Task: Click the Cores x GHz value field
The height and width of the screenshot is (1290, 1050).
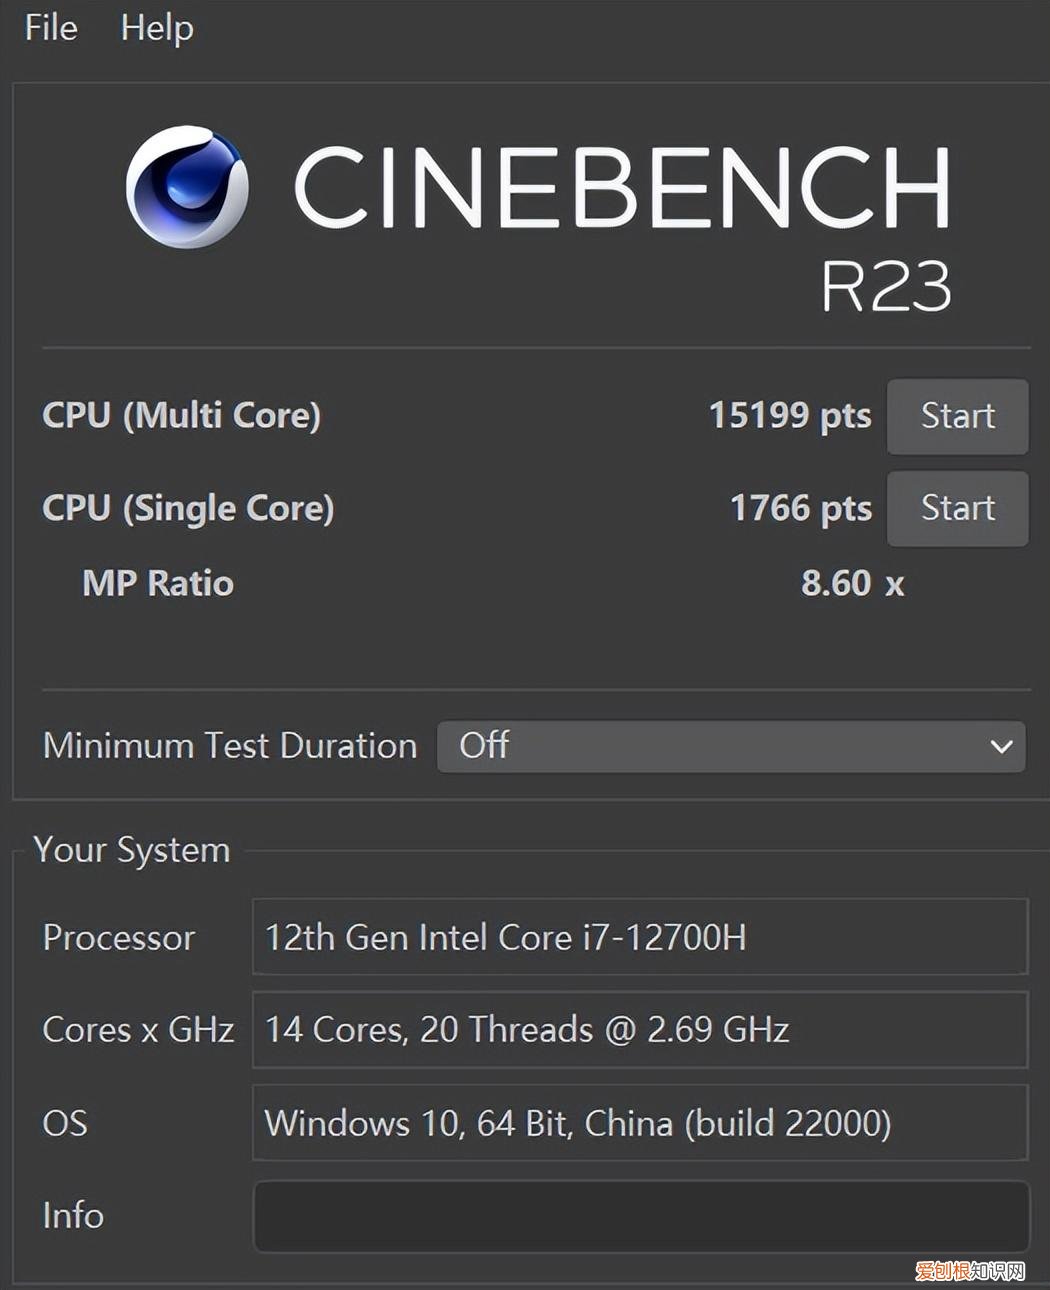Action: [x=640, y=1029]
